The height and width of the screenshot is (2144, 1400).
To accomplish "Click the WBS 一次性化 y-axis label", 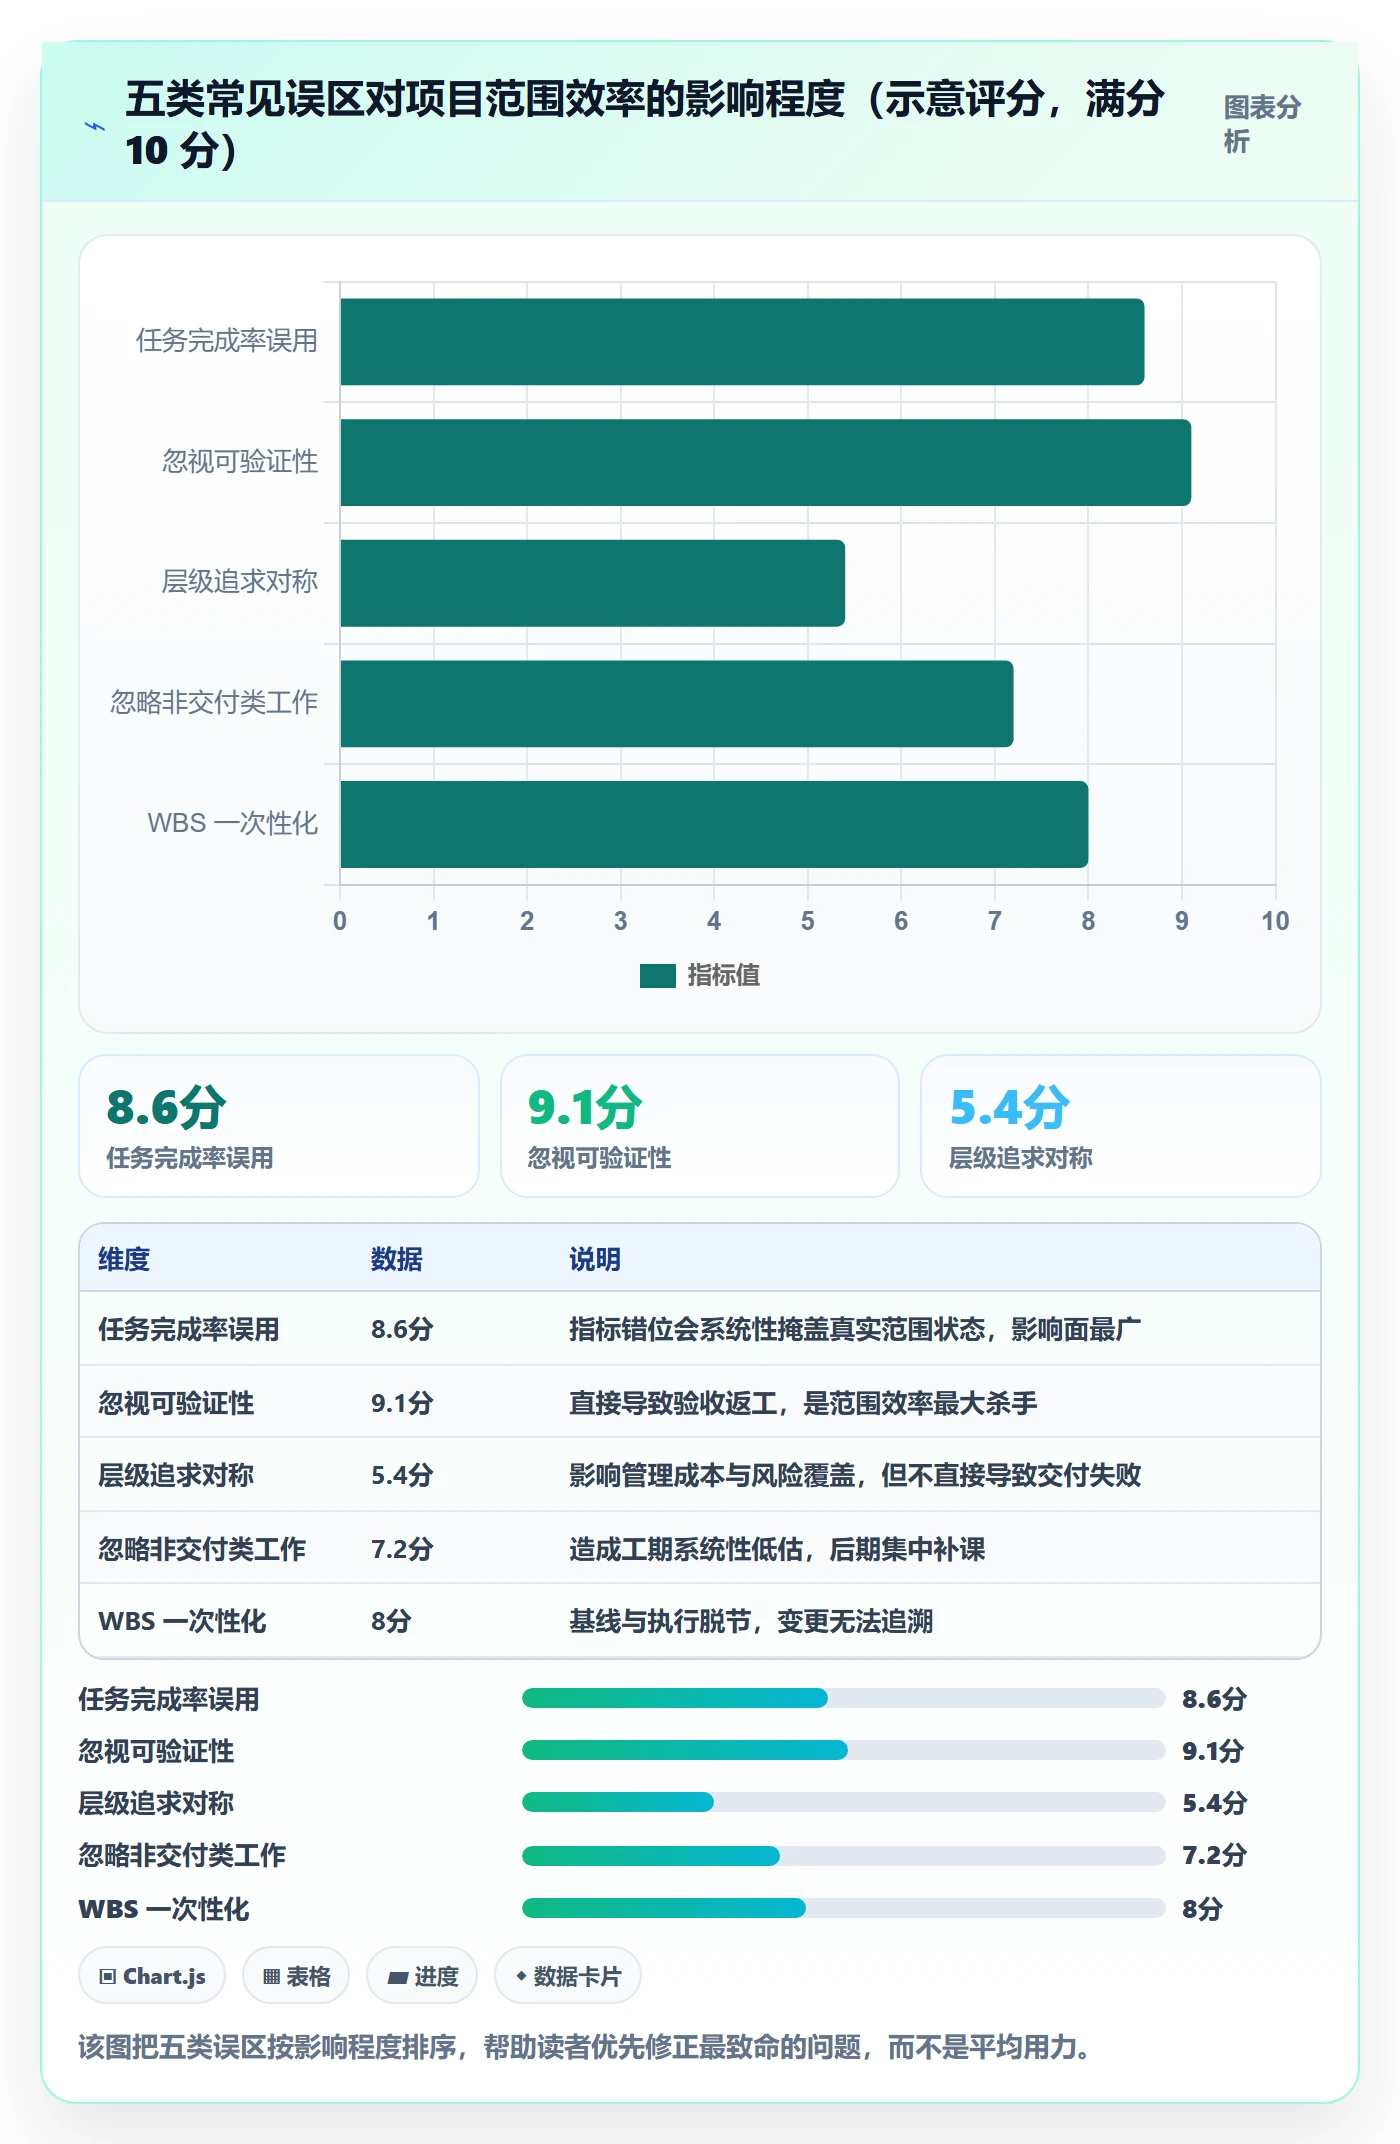I will click(x=232, y=824).
